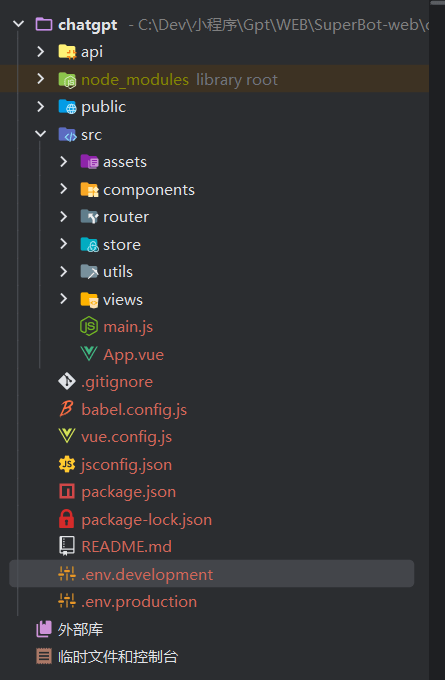The image size is (445, 680).
Task: Click the red lock icon for package-lock.json
Action: tap(66, 519)
